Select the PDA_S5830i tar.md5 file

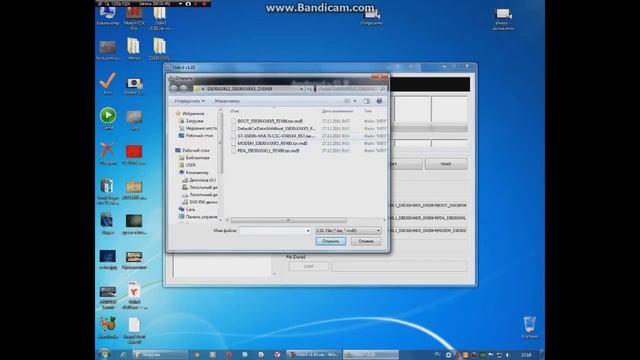tap(268, 151)
